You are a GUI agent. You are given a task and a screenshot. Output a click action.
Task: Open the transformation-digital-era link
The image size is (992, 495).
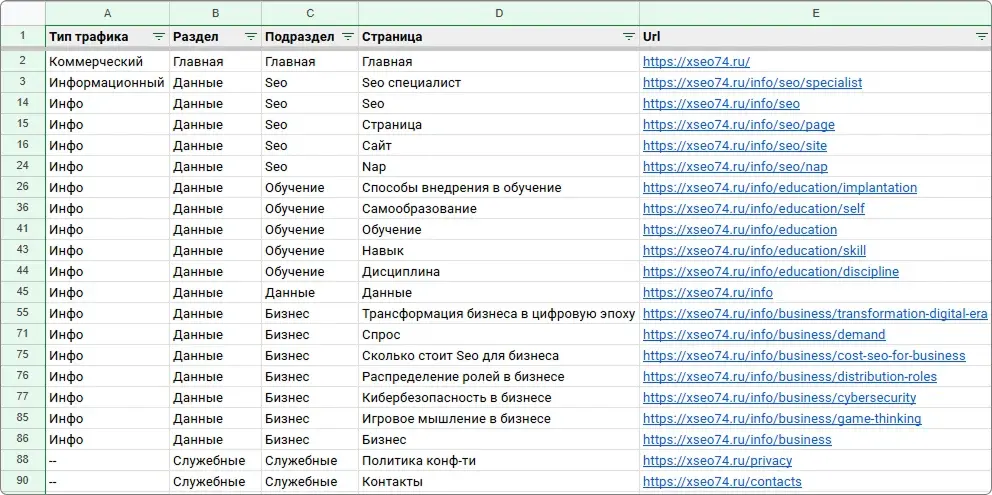[x=815, y=314]
